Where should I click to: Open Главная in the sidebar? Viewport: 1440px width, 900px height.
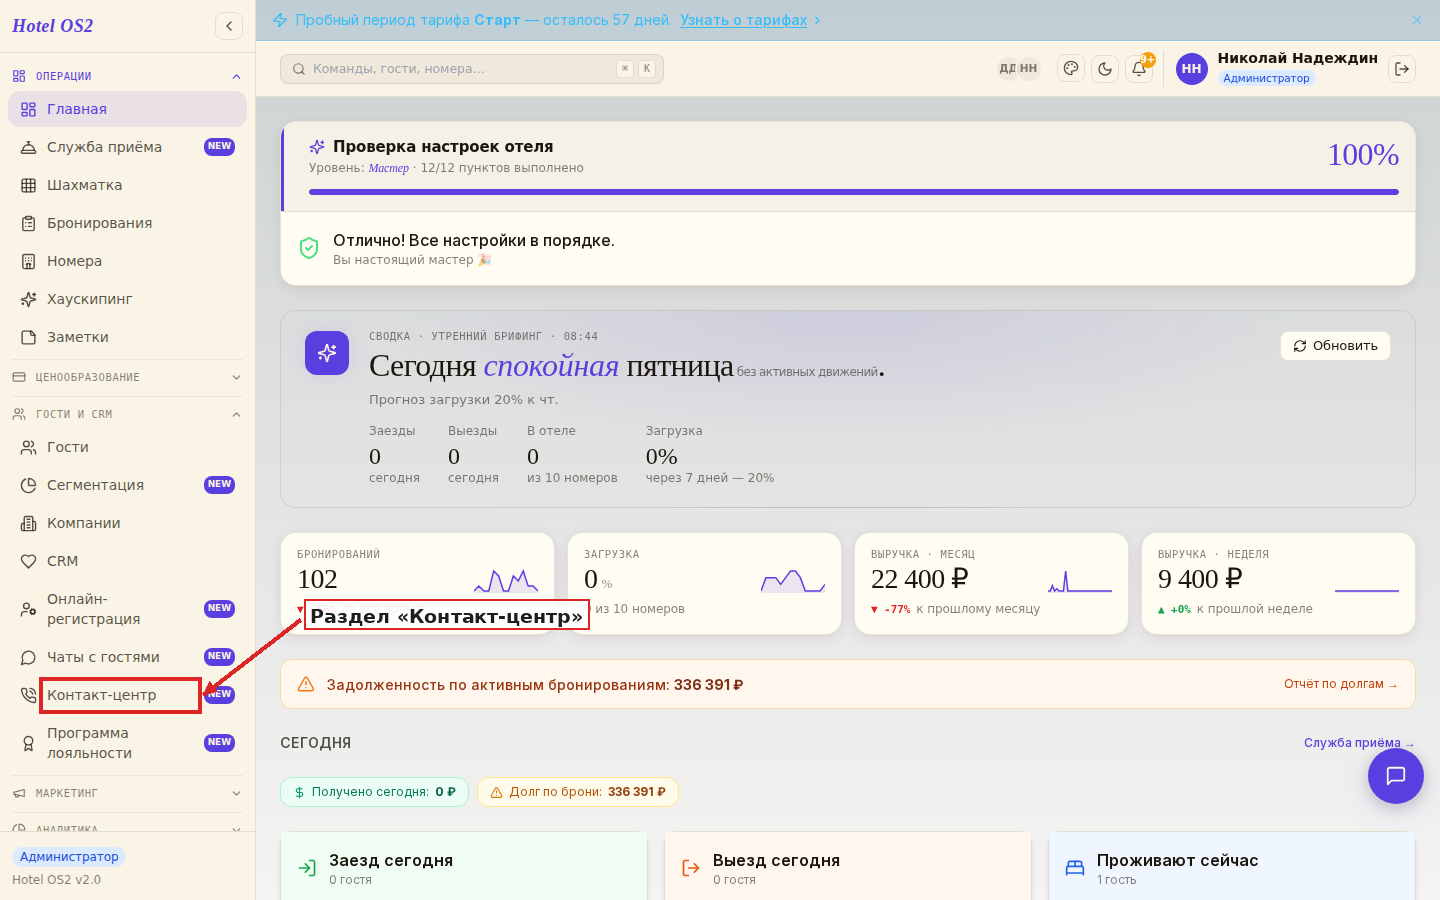(127, 109)
